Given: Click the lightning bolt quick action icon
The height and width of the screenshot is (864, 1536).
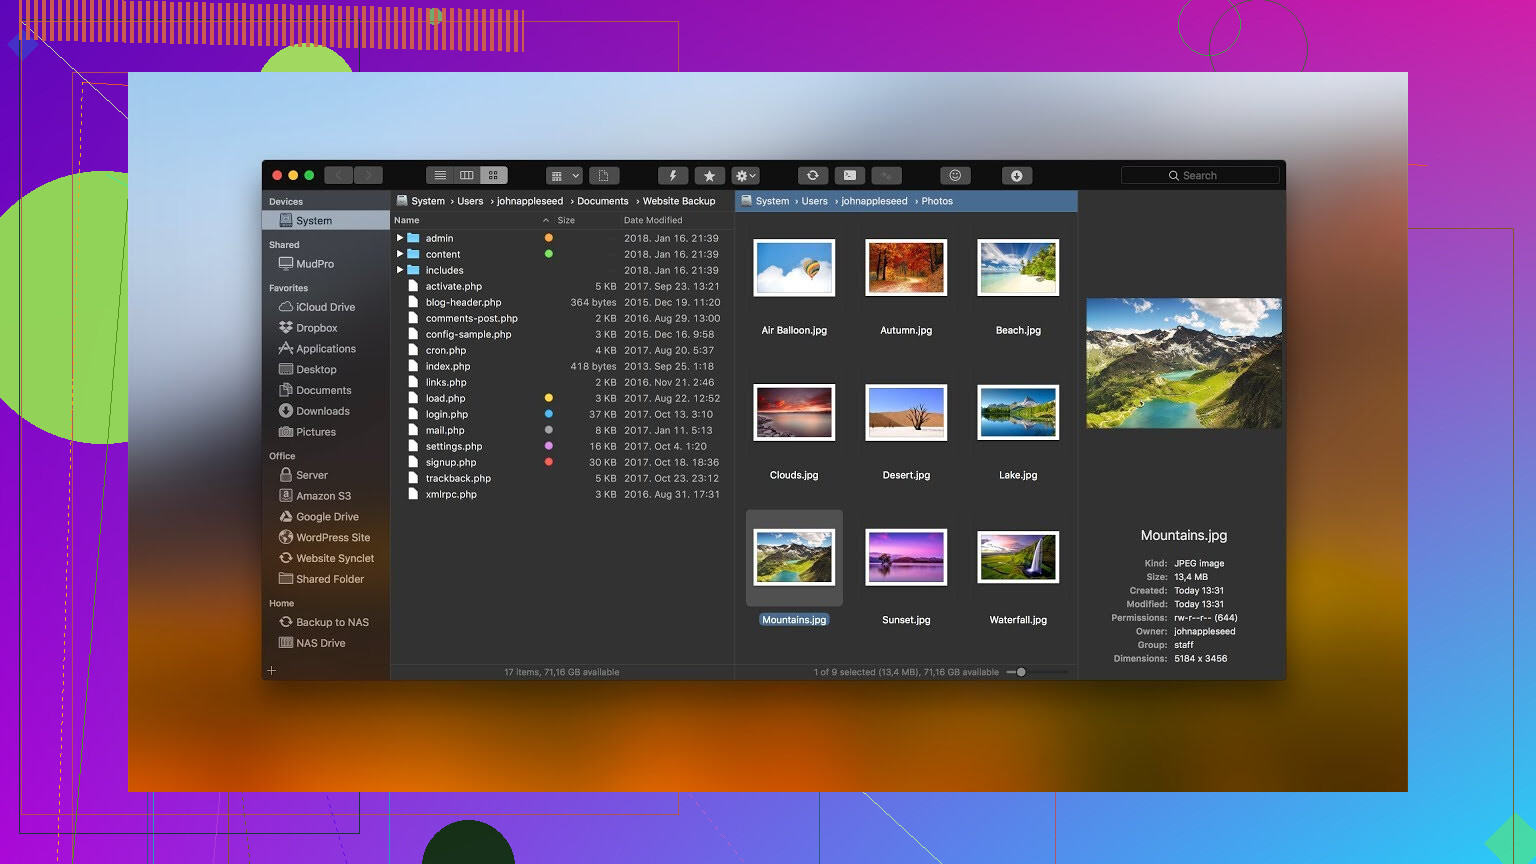Looking at the screenshot, I should click(673, 175).
